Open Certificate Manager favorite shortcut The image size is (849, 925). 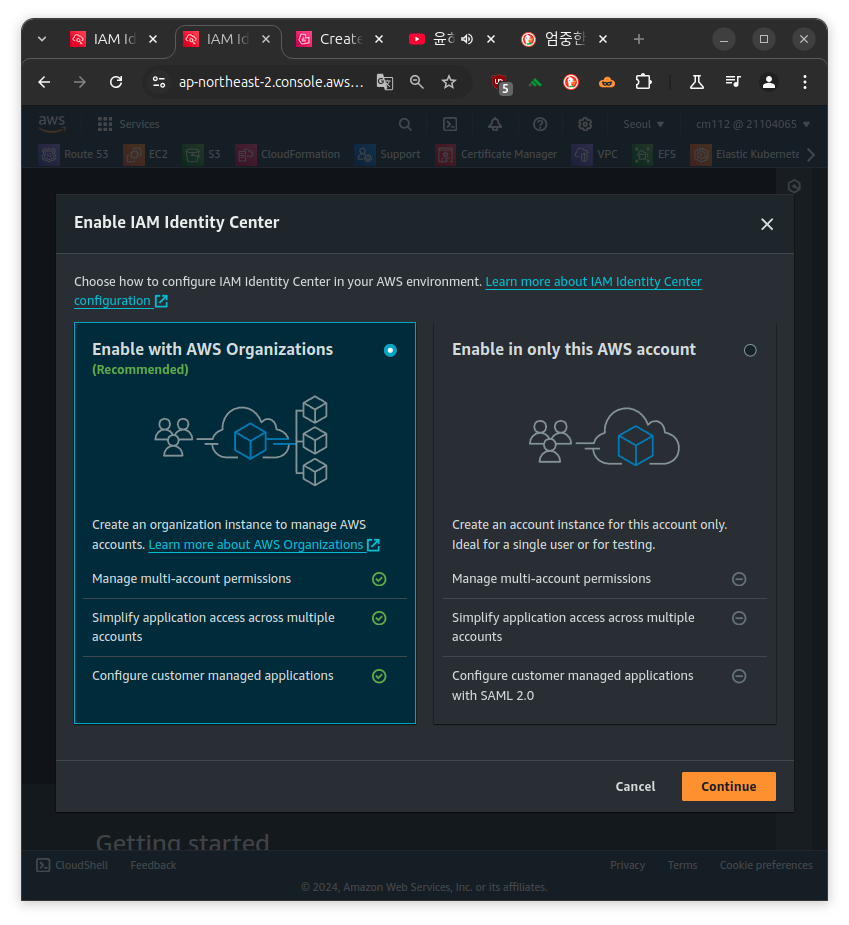click(496, 155)
